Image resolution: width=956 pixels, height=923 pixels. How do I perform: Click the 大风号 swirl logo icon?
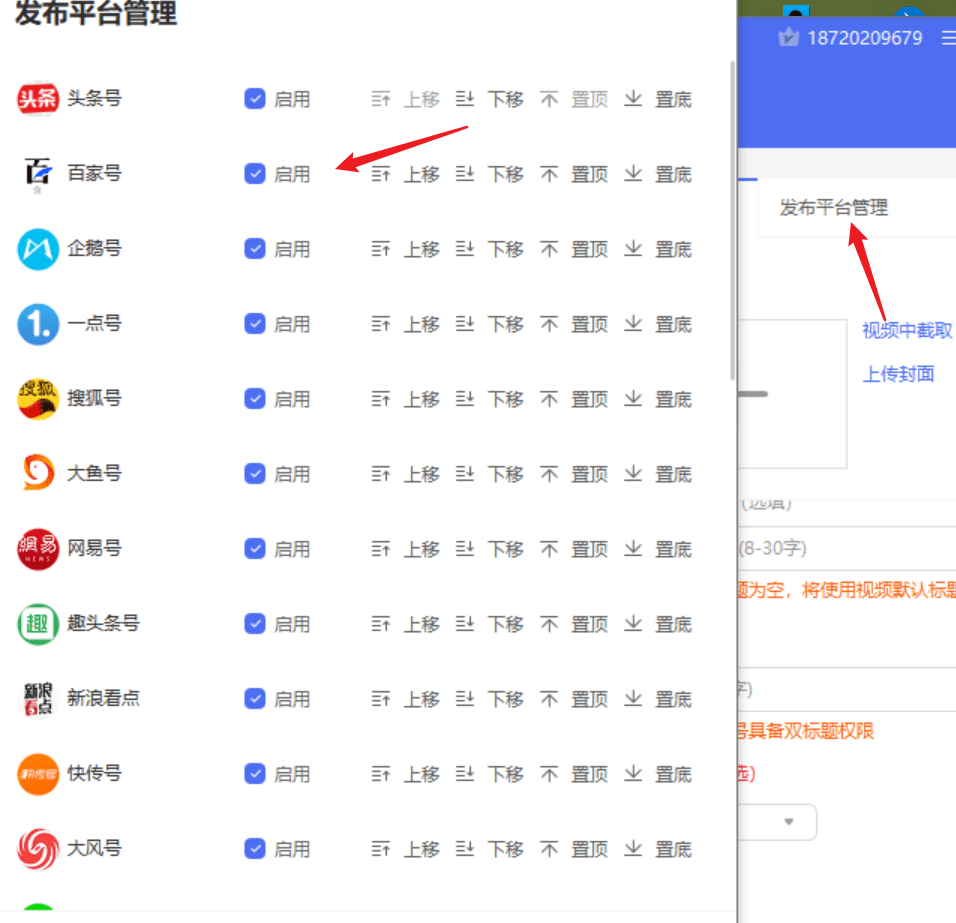38,849
